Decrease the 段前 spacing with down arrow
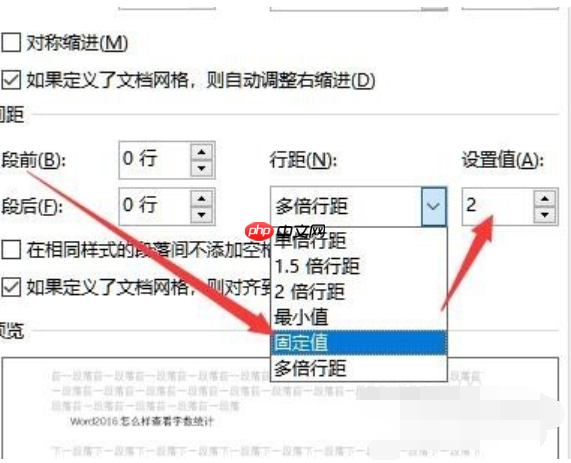 point(201,168)
